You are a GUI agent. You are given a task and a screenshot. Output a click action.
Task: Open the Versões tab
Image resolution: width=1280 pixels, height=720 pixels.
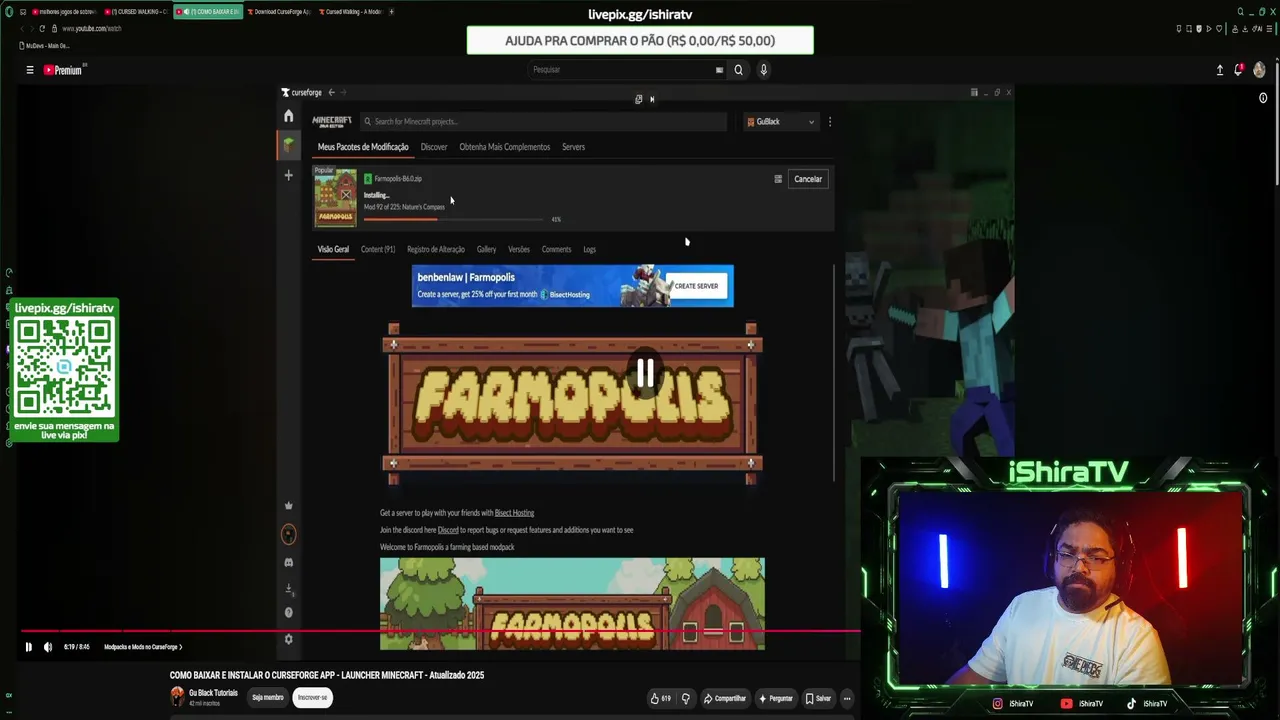[519, 249]
